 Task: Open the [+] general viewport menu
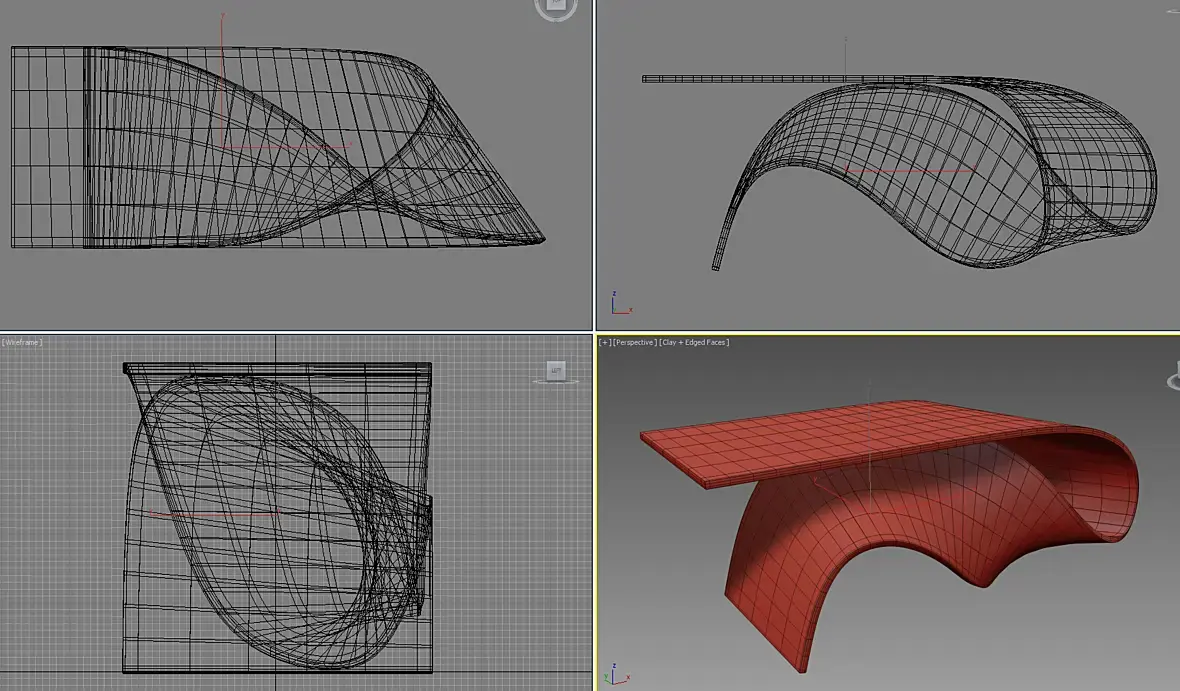pos(604,342)
